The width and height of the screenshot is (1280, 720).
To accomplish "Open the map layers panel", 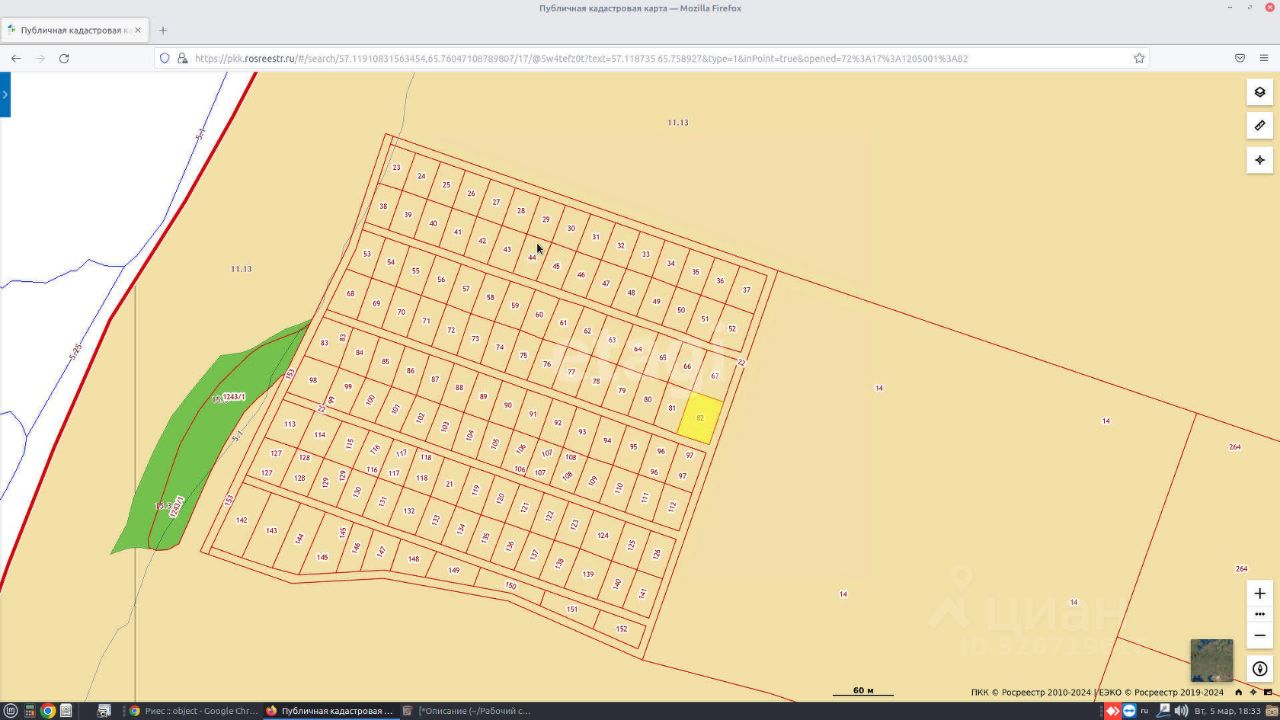I will (1259, 92).
